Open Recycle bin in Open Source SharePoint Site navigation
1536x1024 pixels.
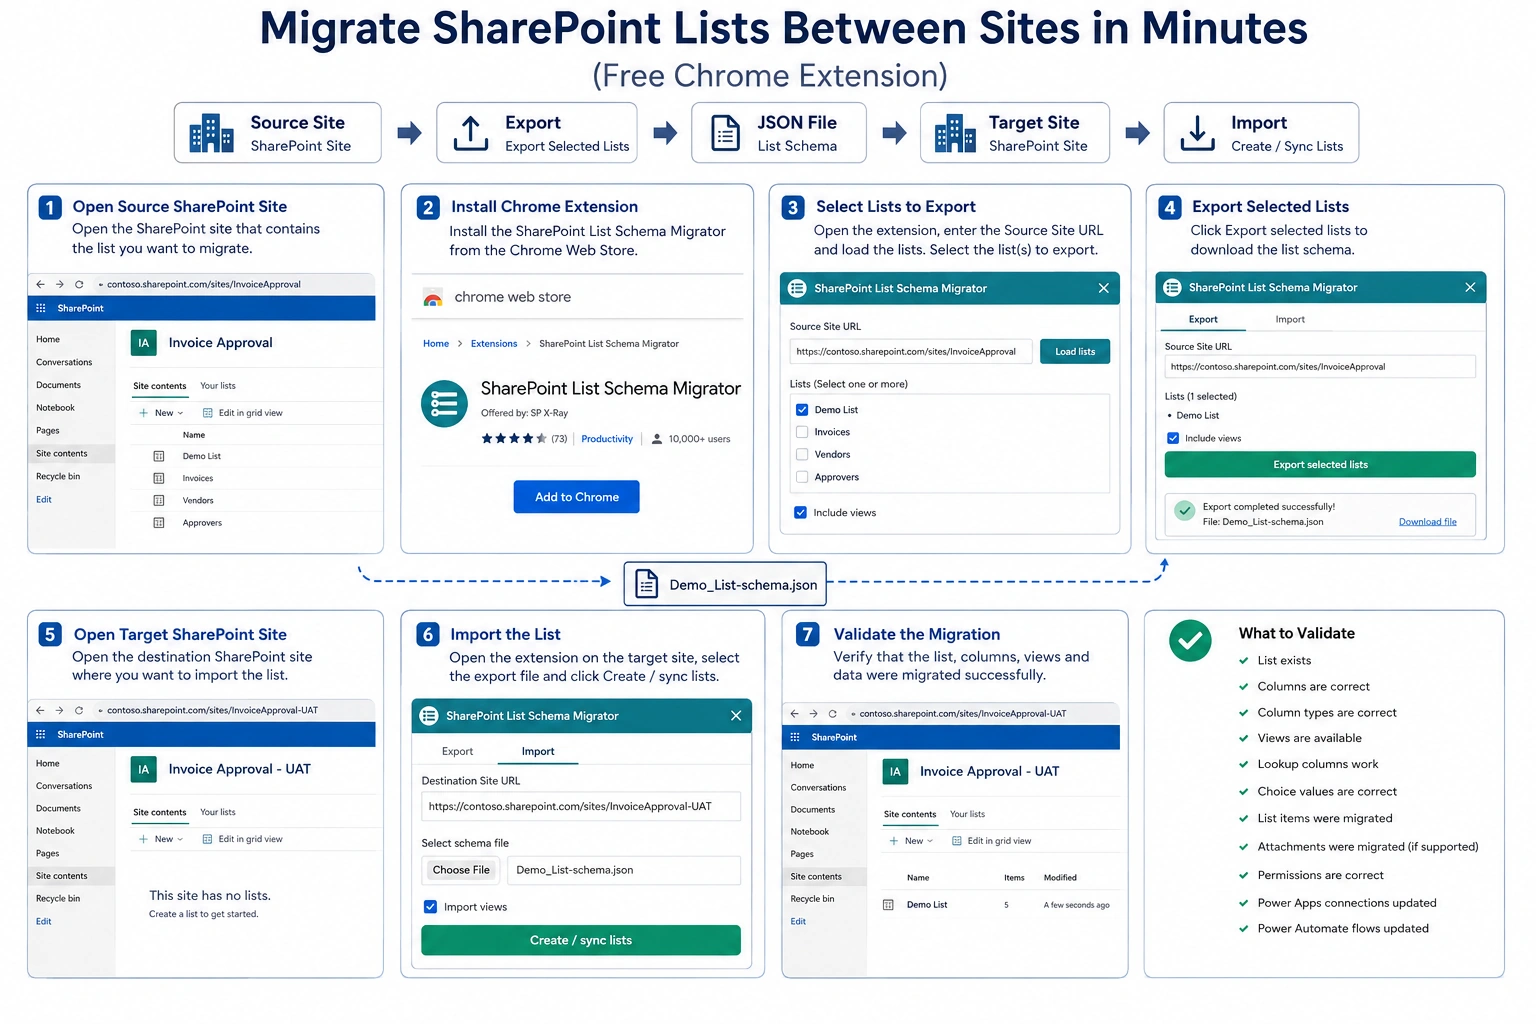pyautogui.click(x=58, y=477)
